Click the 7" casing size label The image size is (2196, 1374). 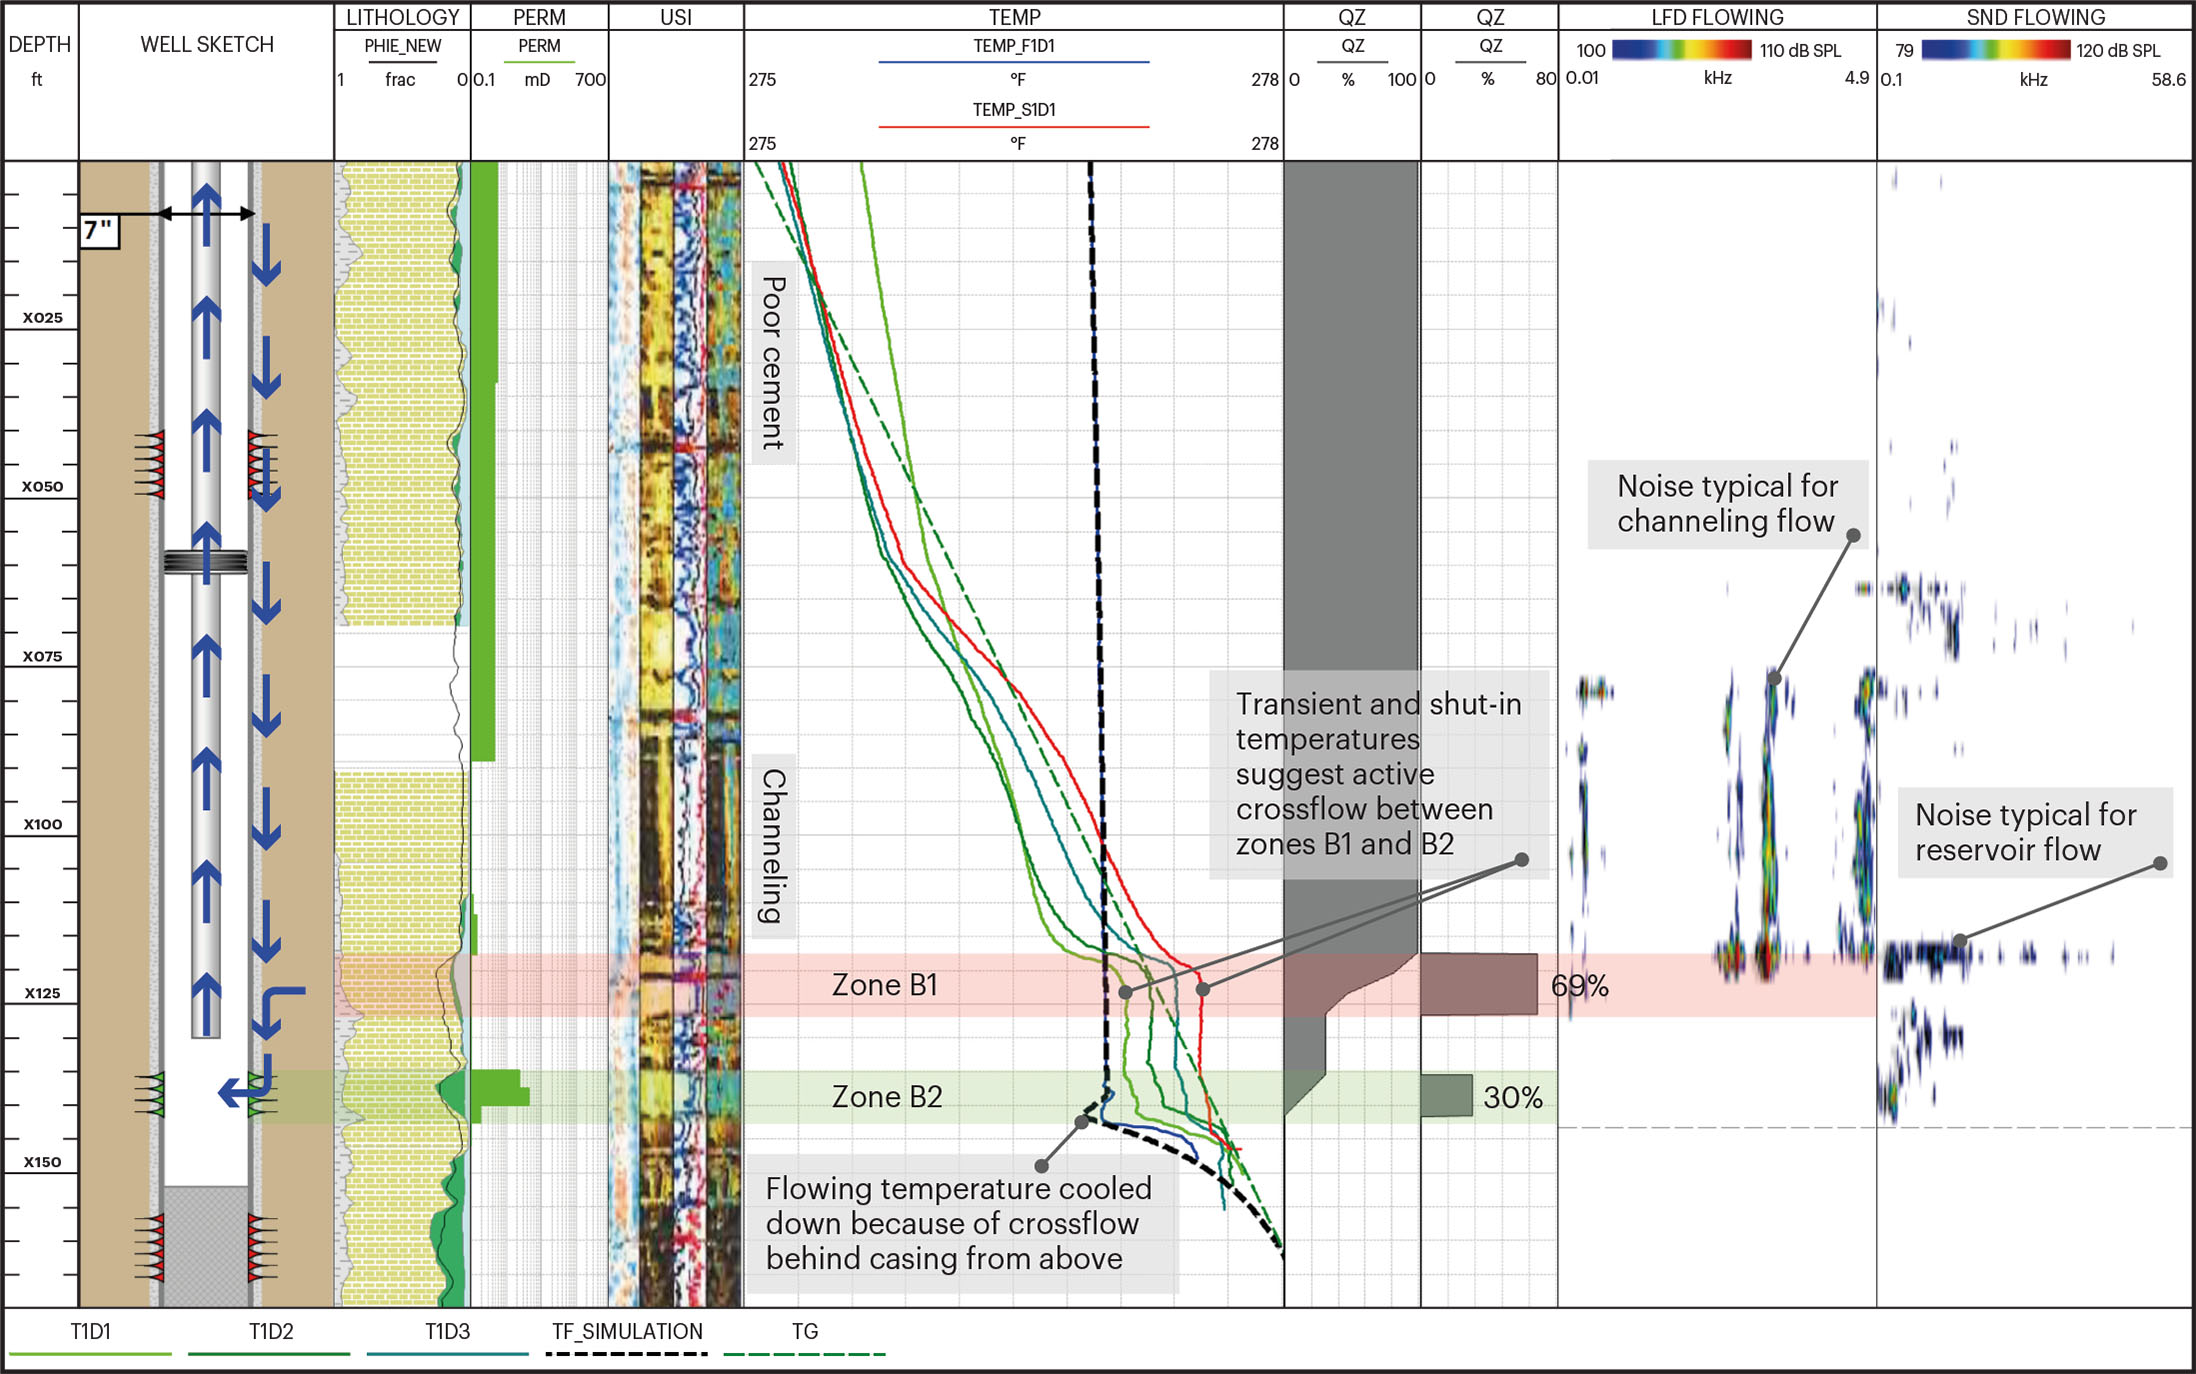coord(99,231)
